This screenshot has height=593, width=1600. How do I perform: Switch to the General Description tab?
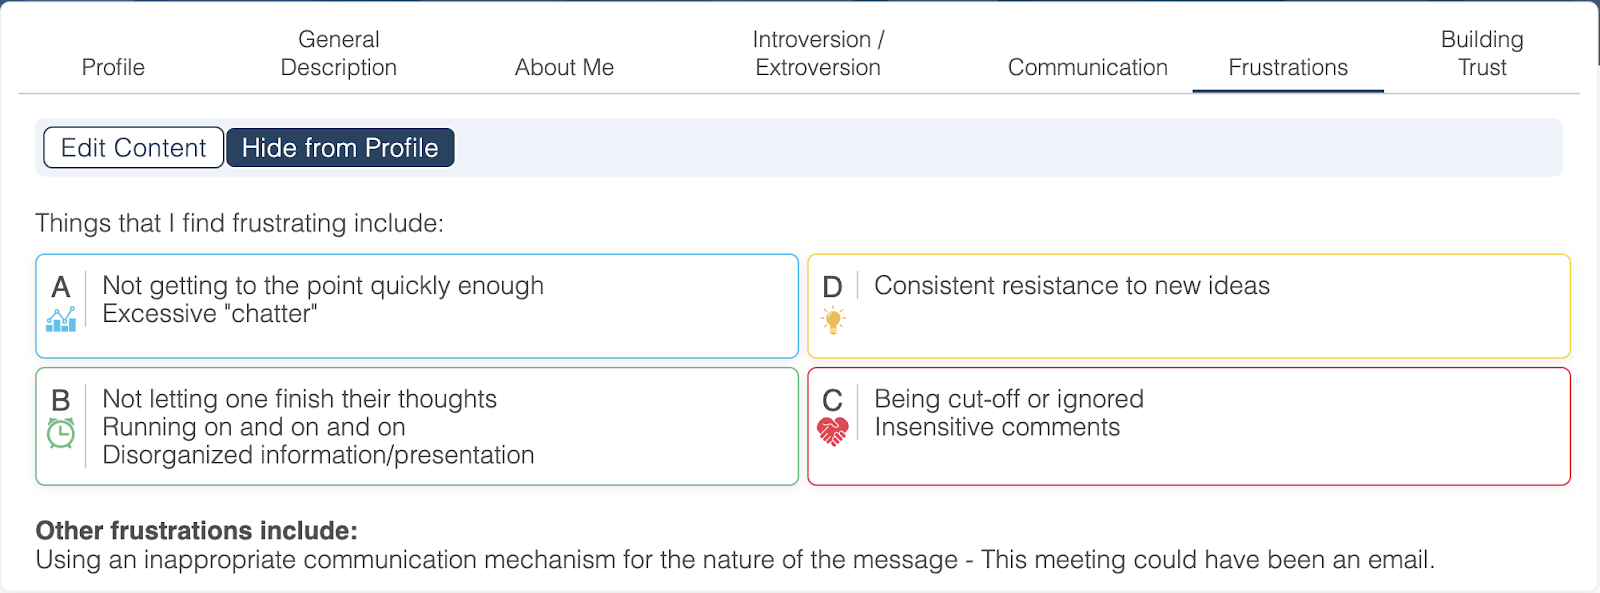339,54
